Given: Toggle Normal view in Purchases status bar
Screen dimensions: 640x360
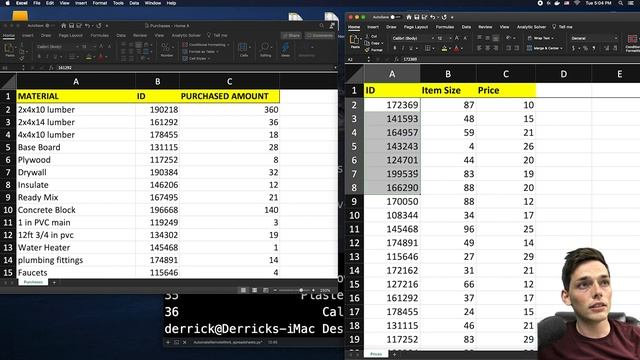Looking at the screenshot, I should (x=243, y=290).
